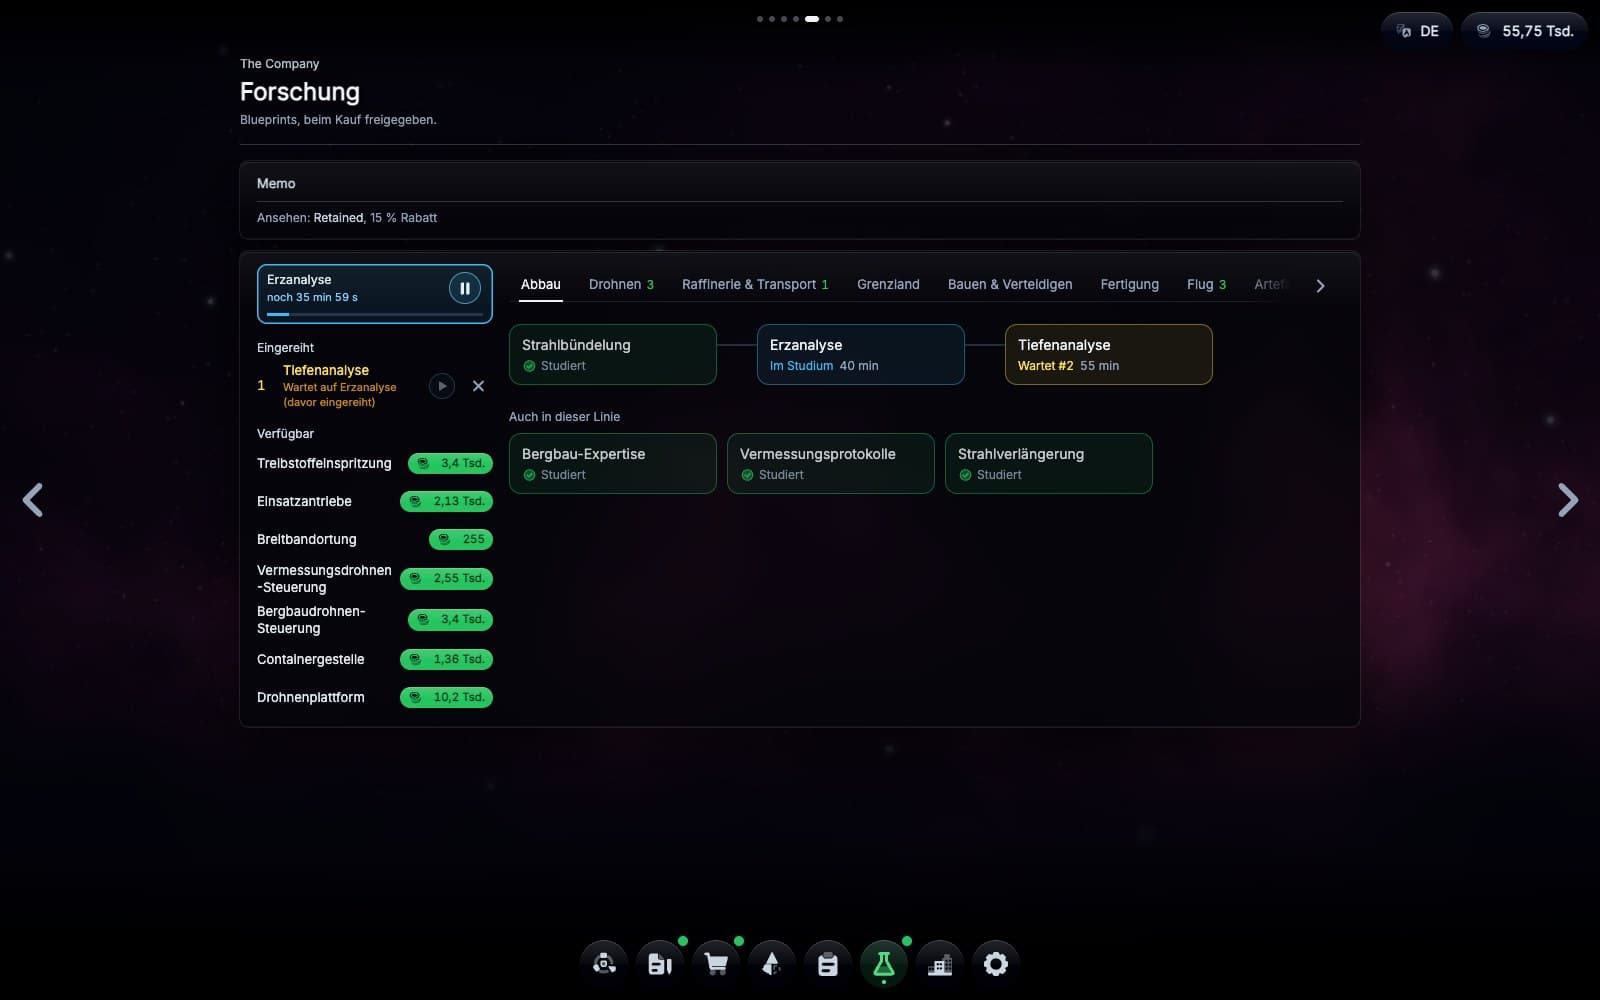
Task: Buy Treibstoffeinspritzung for 3,4 Tsd.
Action: [450, 463]
